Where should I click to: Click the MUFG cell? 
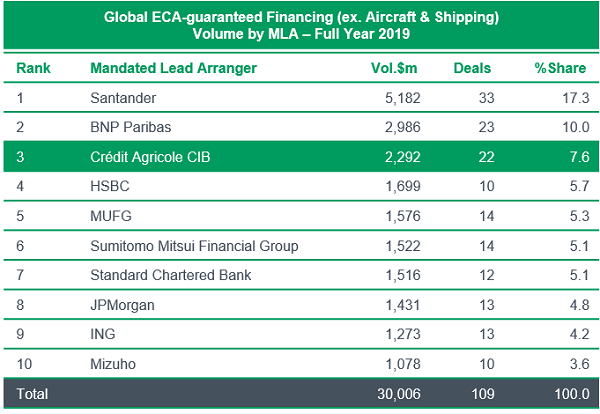pyautogui.click(x=110, y=217)
